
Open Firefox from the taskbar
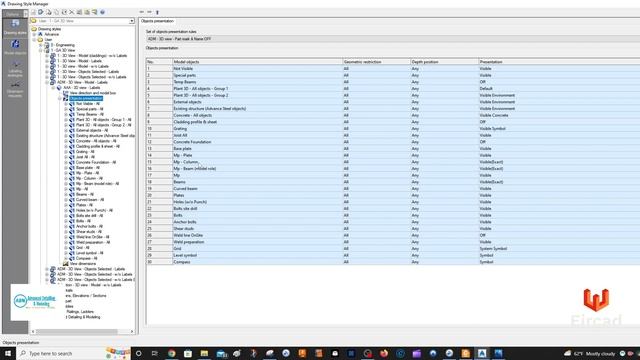[384, 353]
